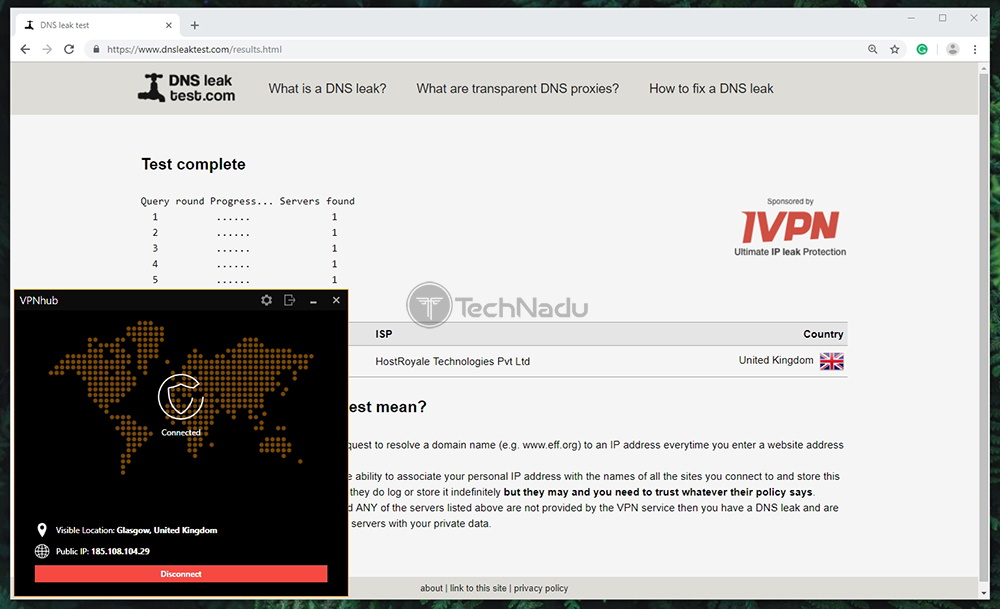Open 'How to fix a DNS leak' page
Screen dimensions: 1000x609
(711, 89)
